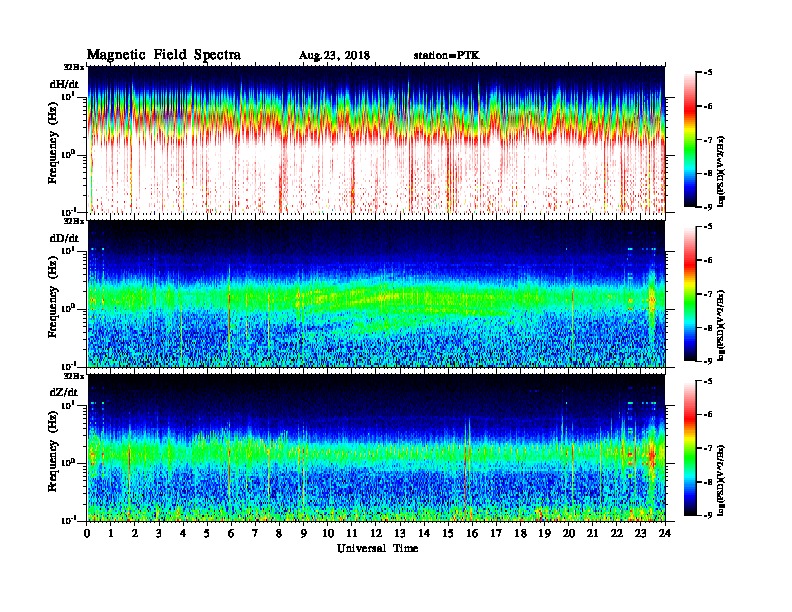Select the date text "Aug 23, 2018"
Image resolution: width=792 pixels, height=612 pixels.
(x=334, y=56)
